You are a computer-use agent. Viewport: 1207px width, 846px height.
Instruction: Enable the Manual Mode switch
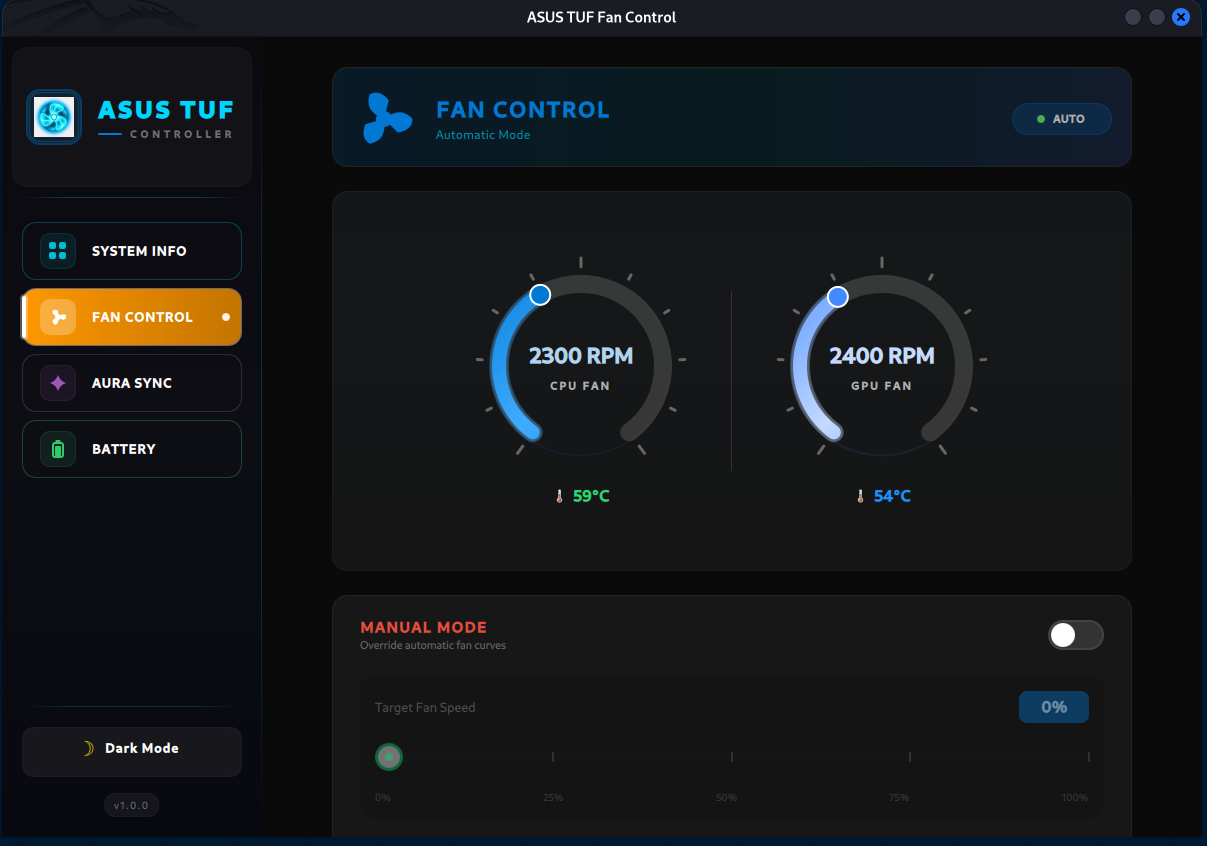[1076, 635]
